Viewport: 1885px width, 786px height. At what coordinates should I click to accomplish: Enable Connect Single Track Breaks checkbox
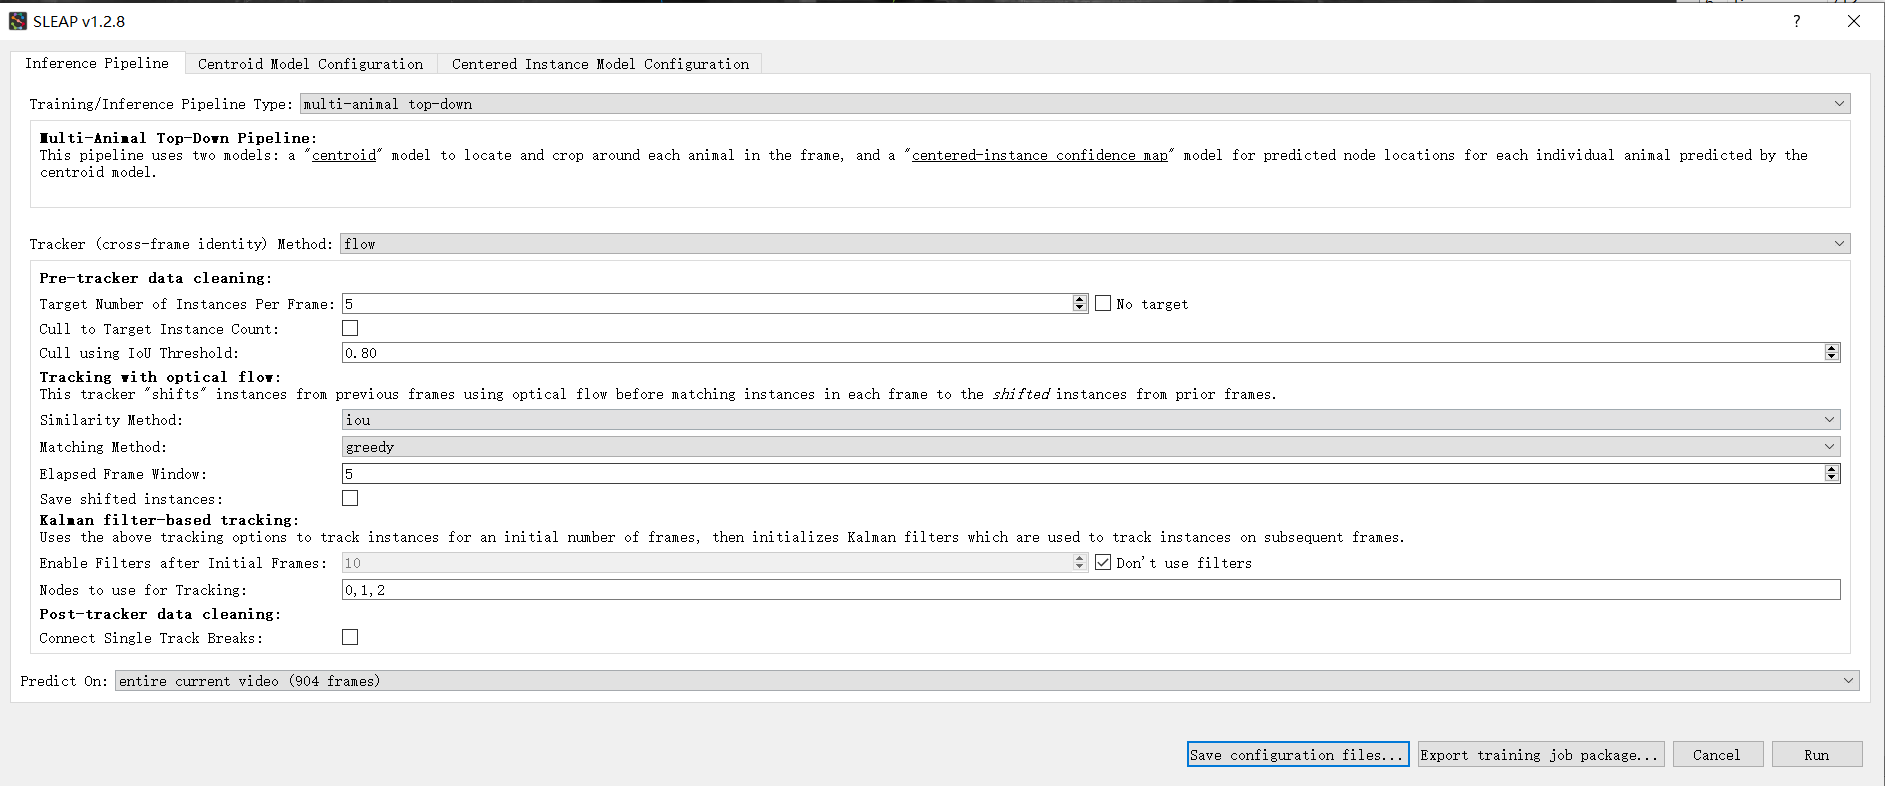[x=350, y=637]
